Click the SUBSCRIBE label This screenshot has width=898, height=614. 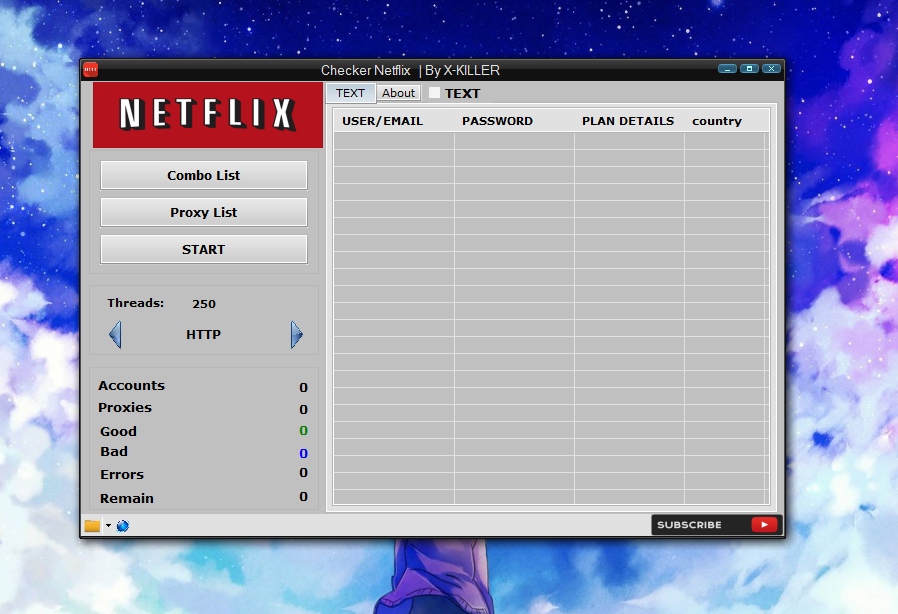click(x=689, y=525)
